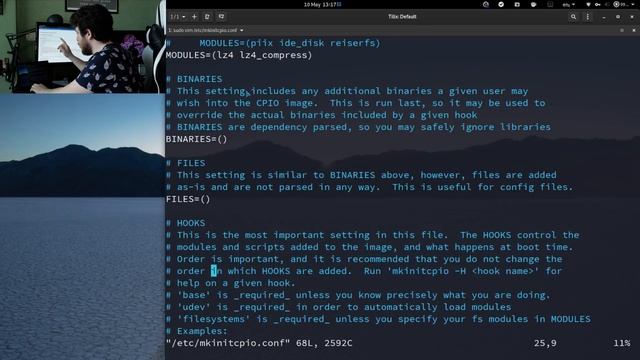Click the '# FILES' comment heading

coord(186,163)
